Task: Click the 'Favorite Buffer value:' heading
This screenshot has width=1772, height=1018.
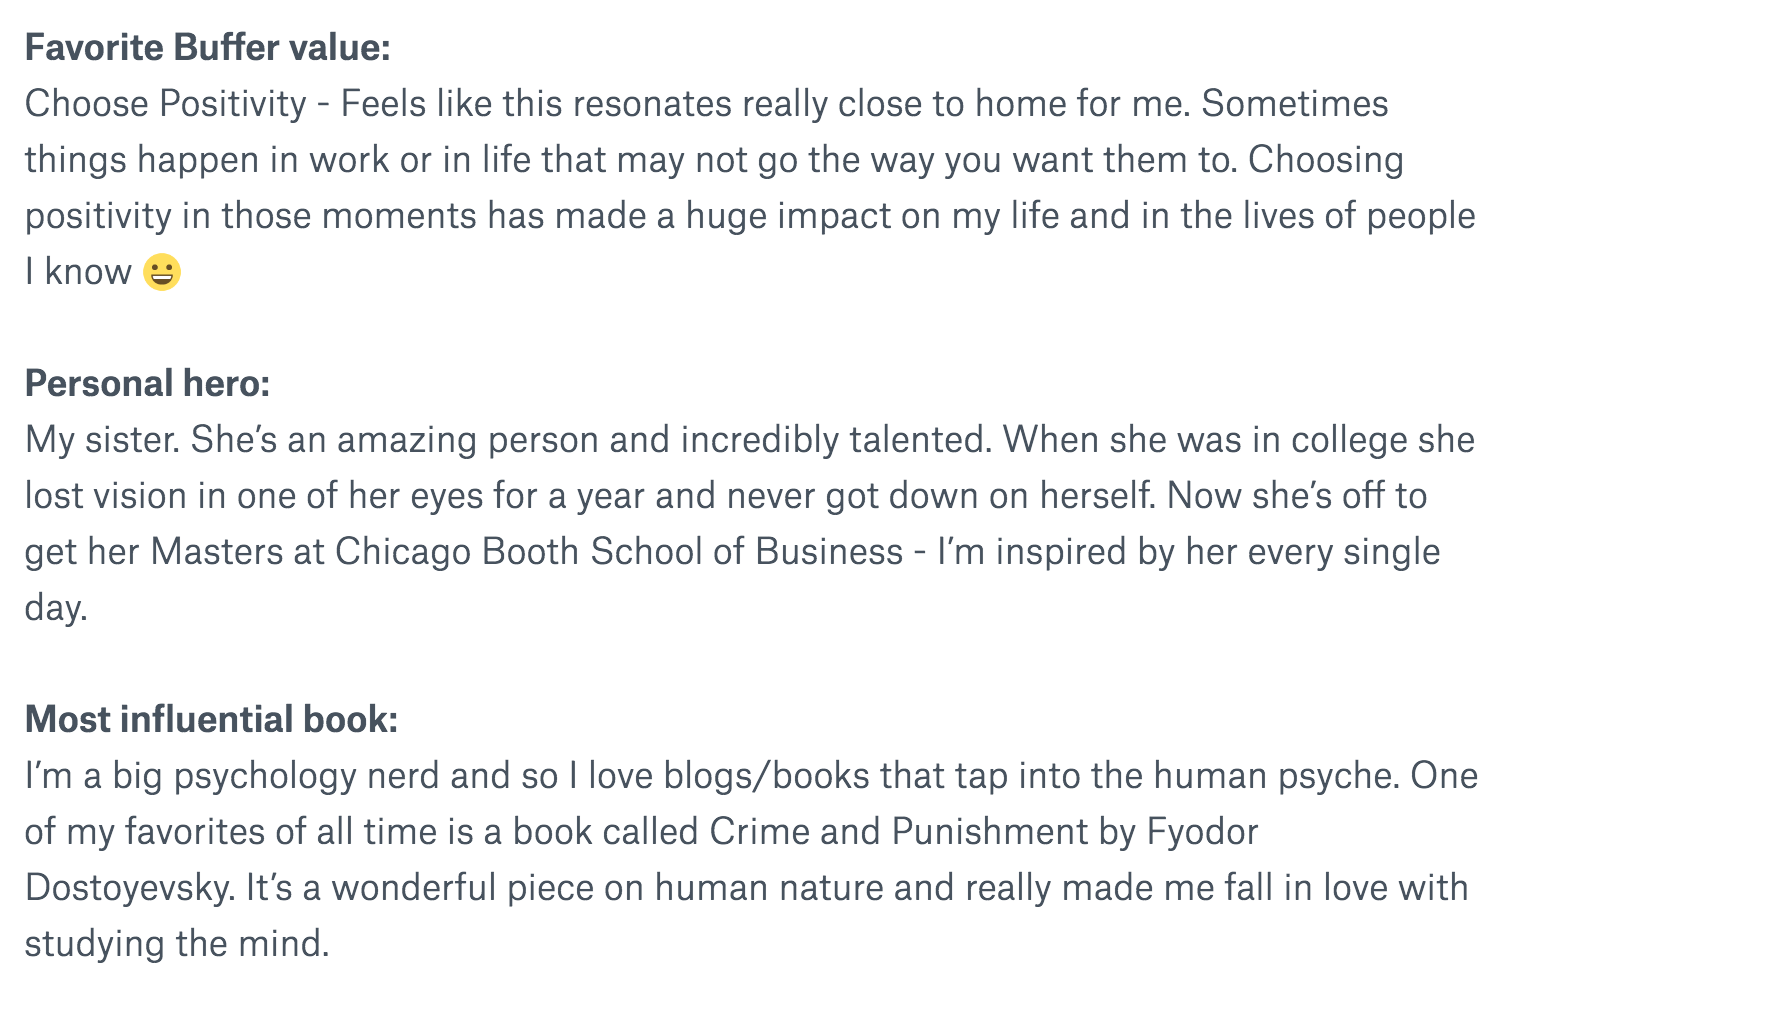Action: click(x=208, y=48)
